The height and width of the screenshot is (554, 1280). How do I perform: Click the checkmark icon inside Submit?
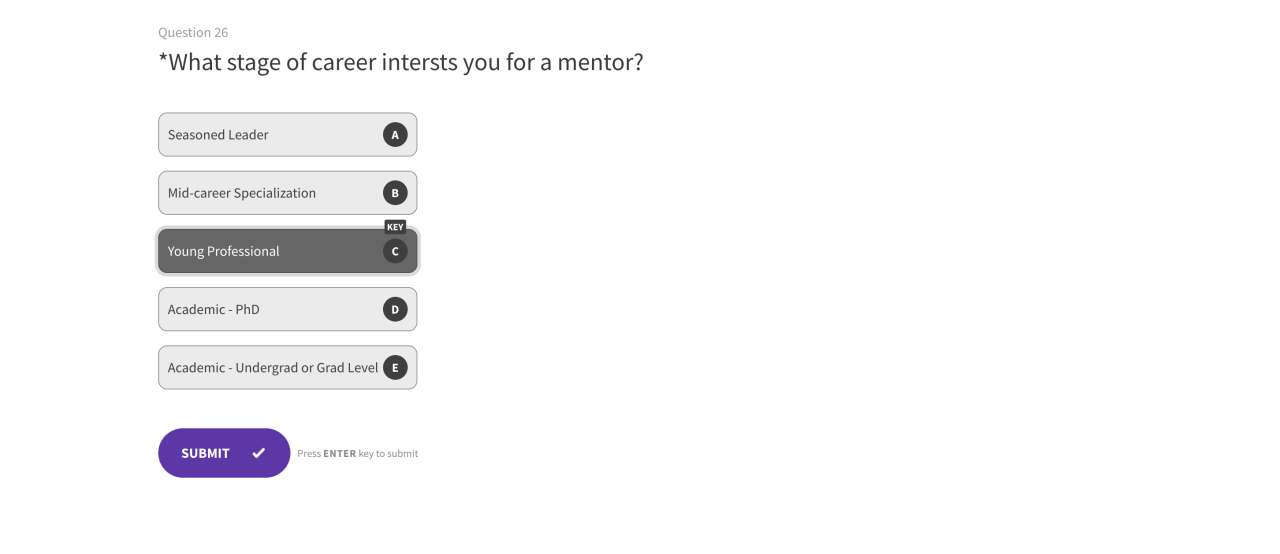pyautogui.click(x=259, y=453)
